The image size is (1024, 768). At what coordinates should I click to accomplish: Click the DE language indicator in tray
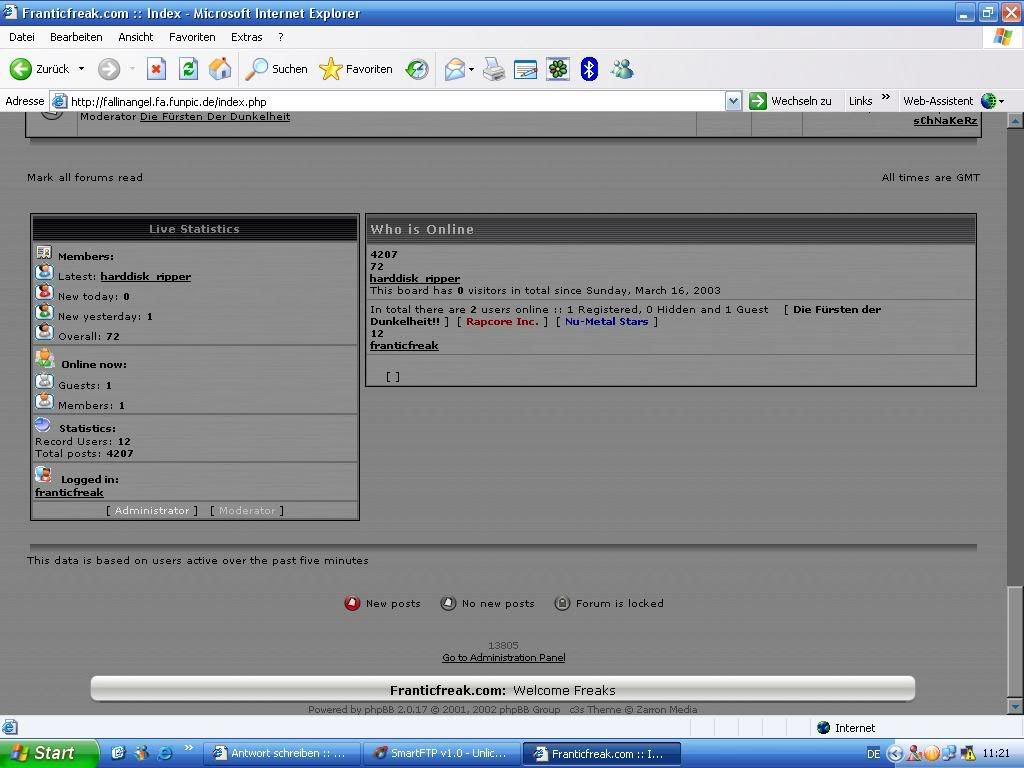click(873, 754)
